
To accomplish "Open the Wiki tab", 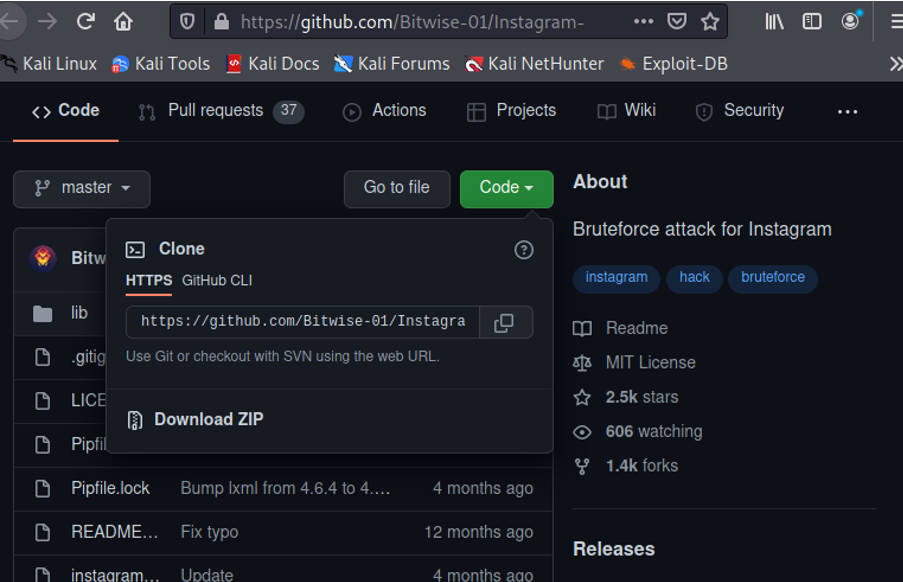I will [627, 111].
